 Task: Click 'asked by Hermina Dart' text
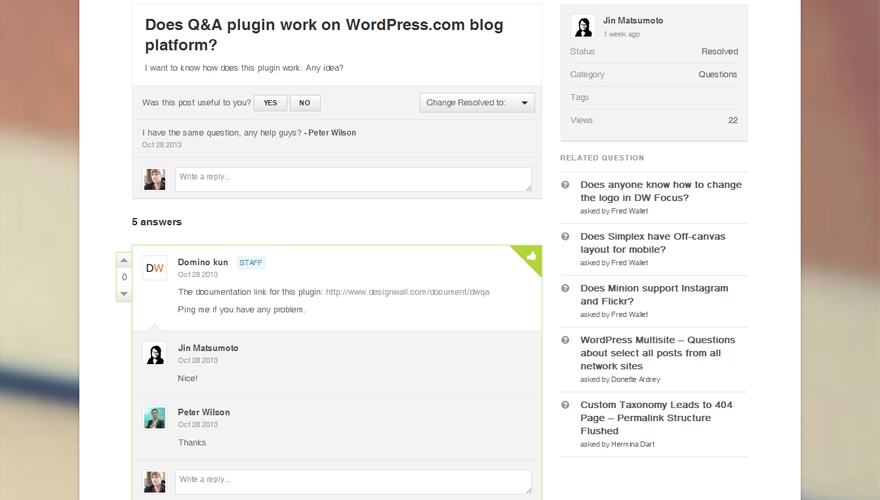[617, 444]
